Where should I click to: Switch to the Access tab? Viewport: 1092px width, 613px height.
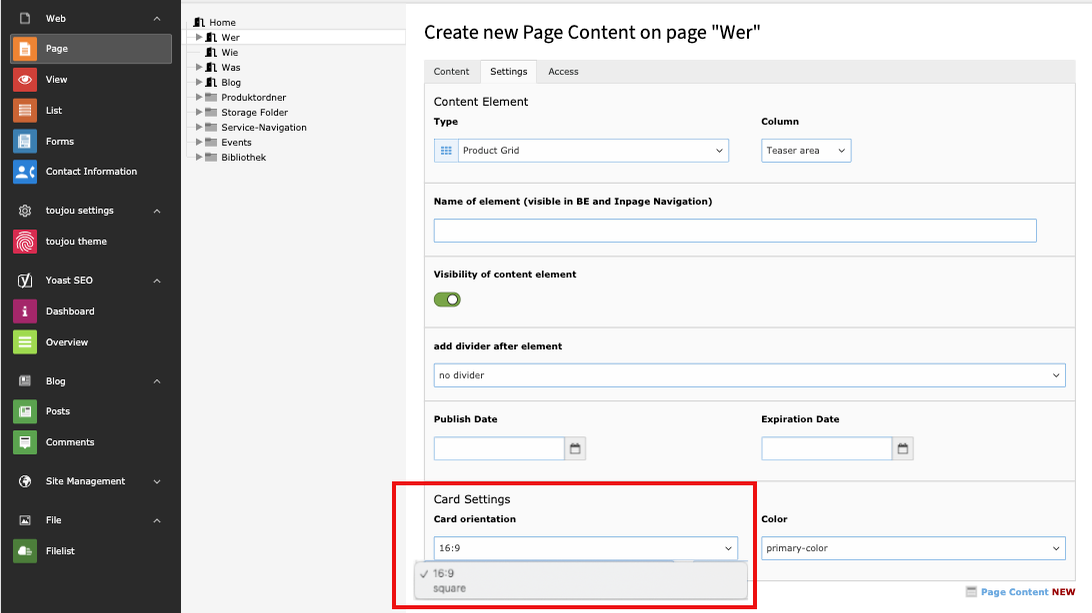point(563,72)
